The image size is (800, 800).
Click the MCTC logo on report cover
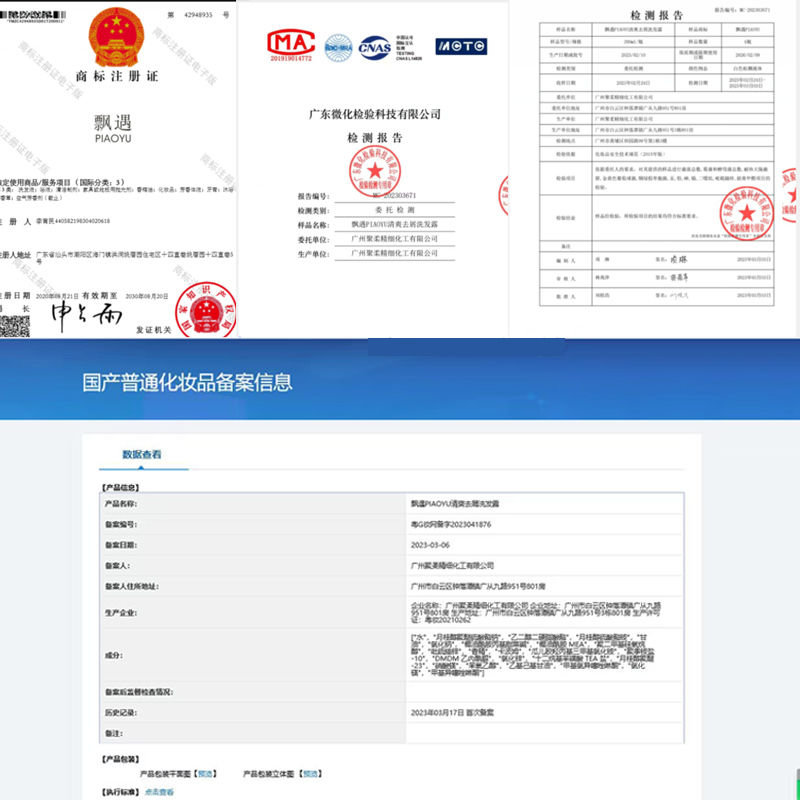[461, 46]
